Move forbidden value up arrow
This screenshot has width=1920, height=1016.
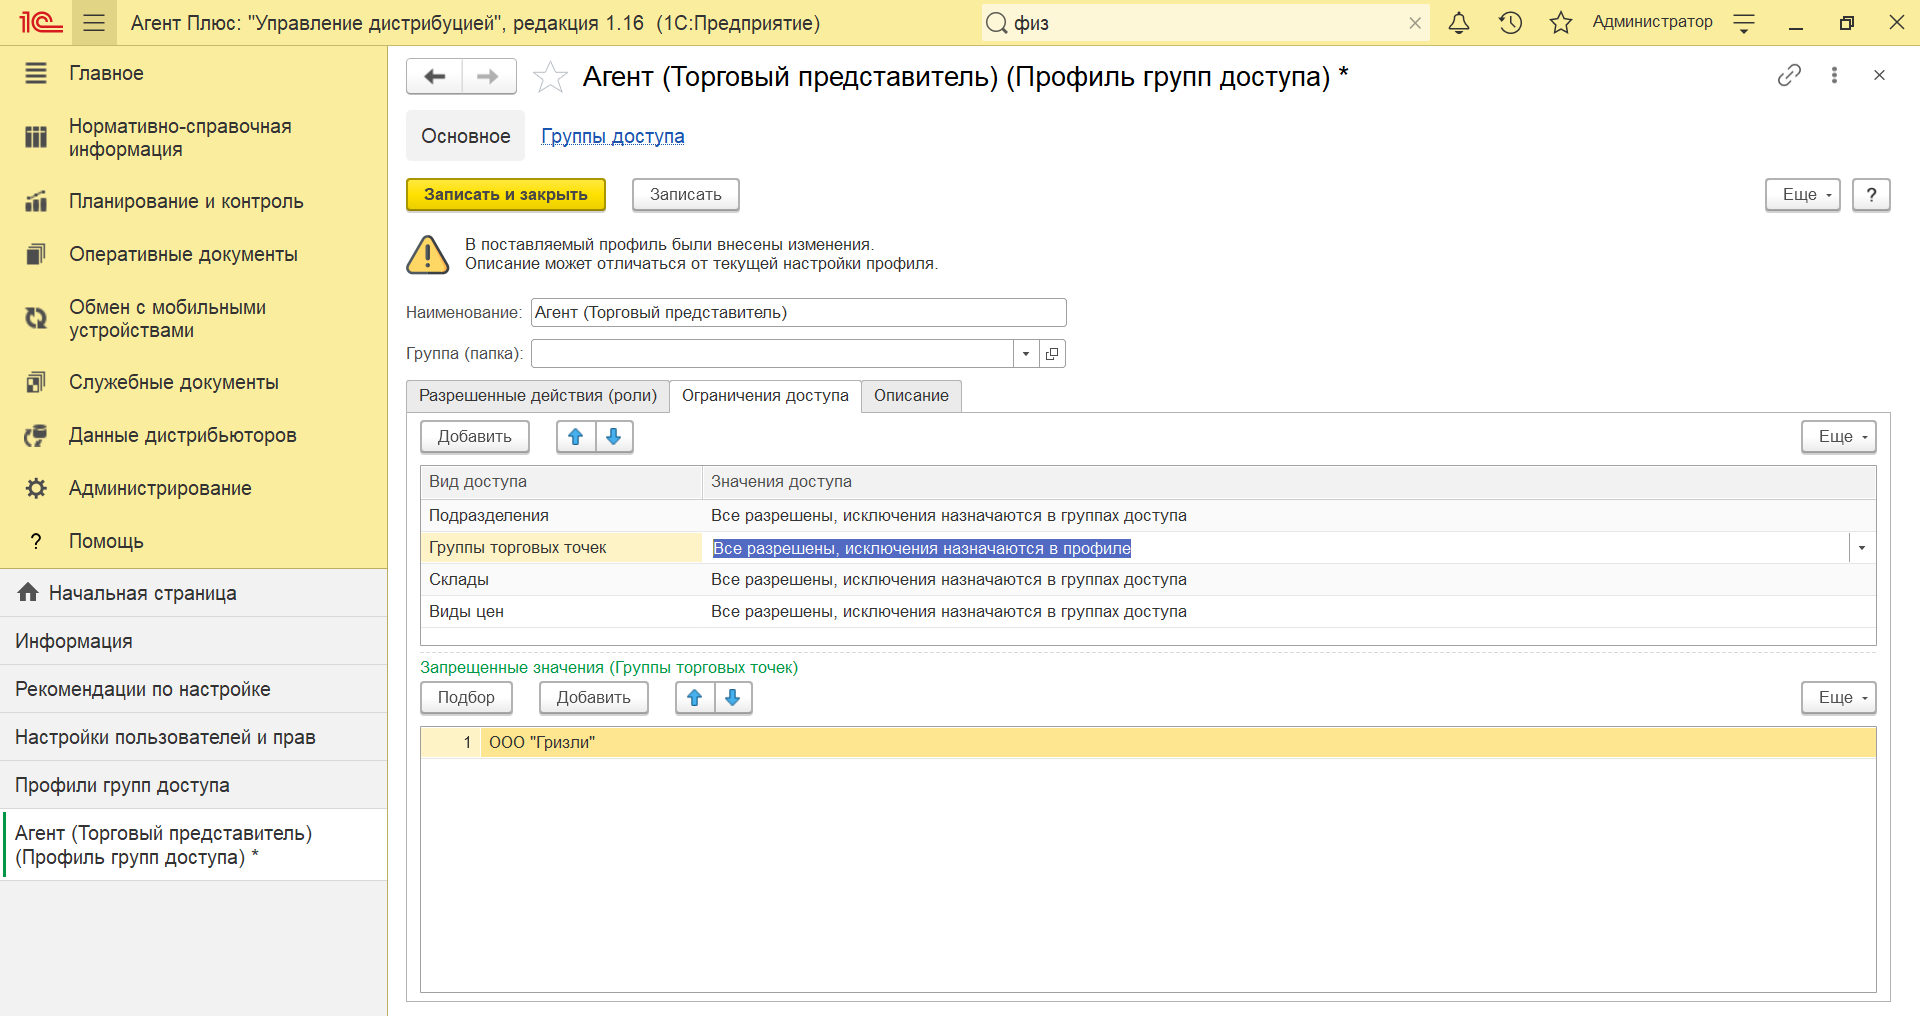pos(695,698)
